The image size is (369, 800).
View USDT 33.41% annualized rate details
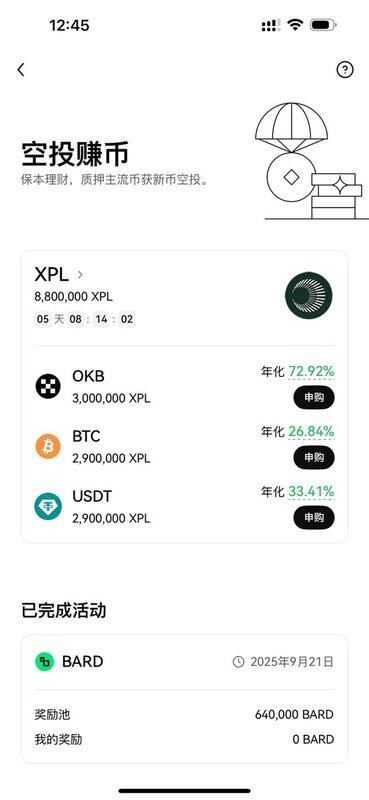click(311, 492)
